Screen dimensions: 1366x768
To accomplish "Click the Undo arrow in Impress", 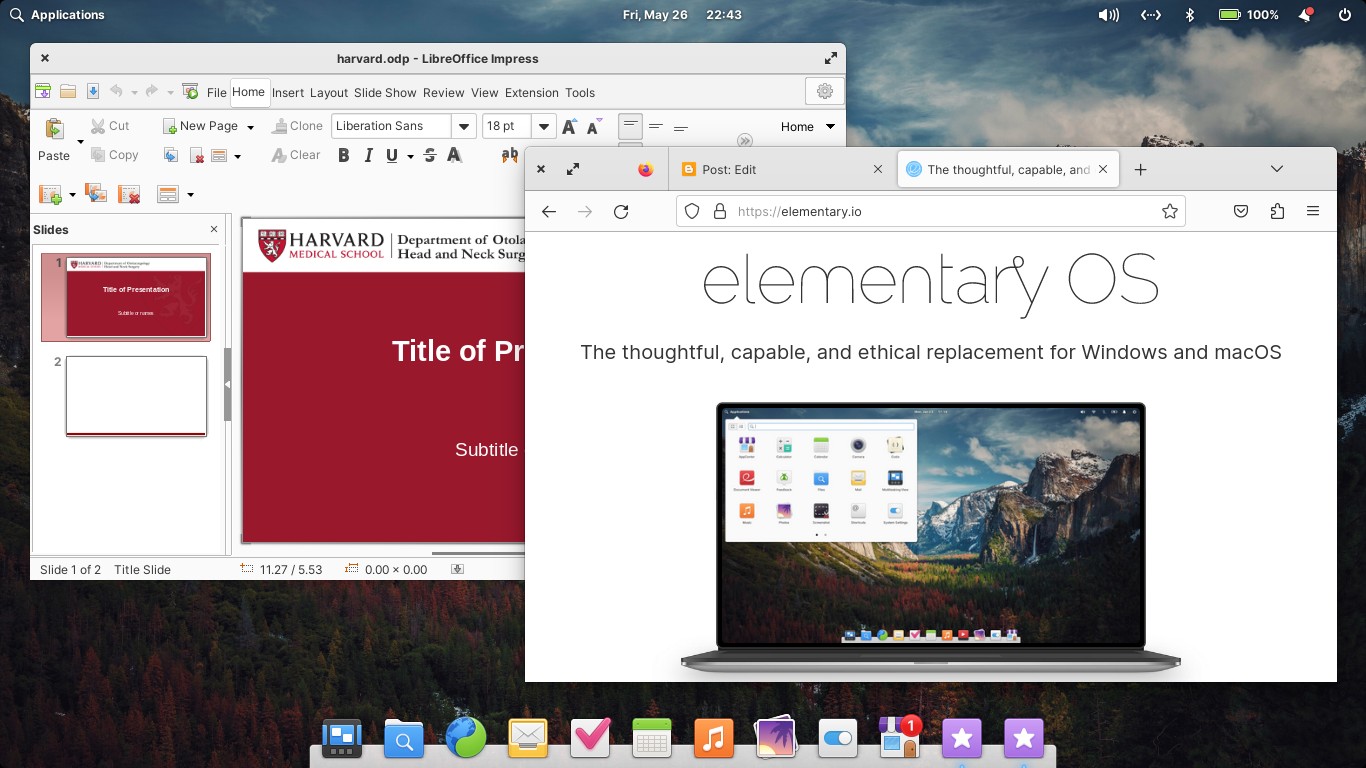I will 116,92.
